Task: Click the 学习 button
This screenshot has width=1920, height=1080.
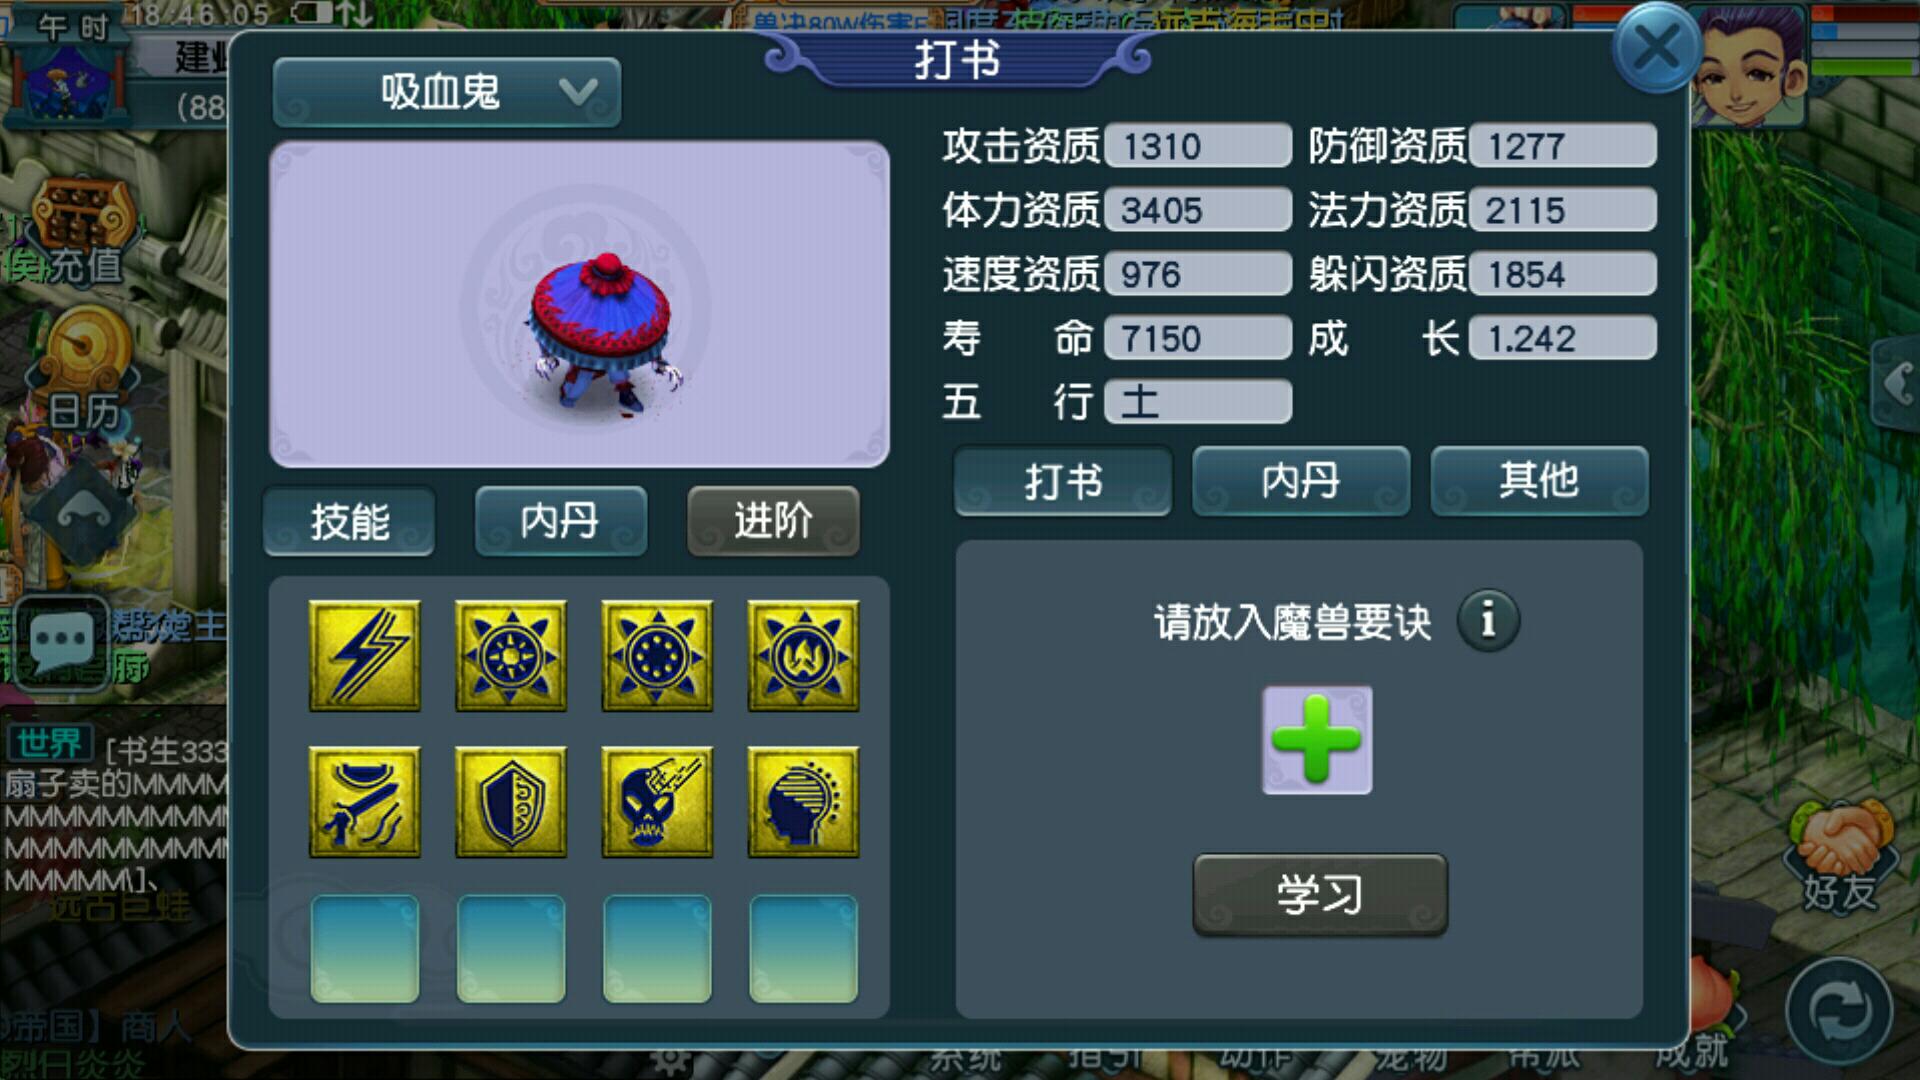Action: point(1320,894)
